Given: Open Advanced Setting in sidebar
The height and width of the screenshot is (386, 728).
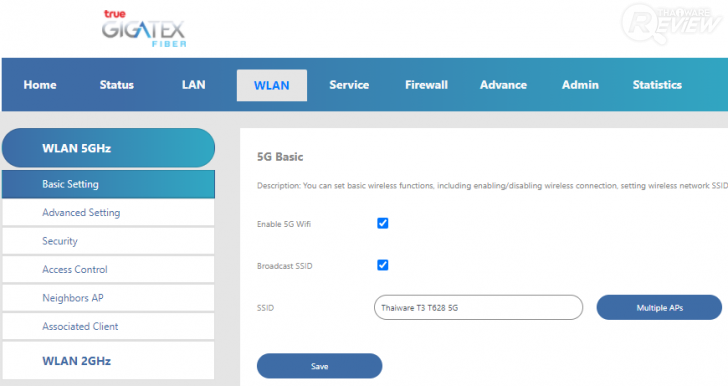Looking at the screenshot, I should (108, 213).
